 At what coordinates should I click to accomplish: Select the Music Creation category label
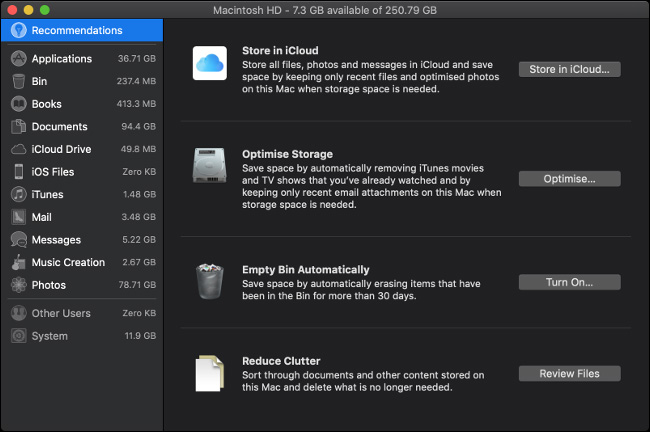coord(68,262)
